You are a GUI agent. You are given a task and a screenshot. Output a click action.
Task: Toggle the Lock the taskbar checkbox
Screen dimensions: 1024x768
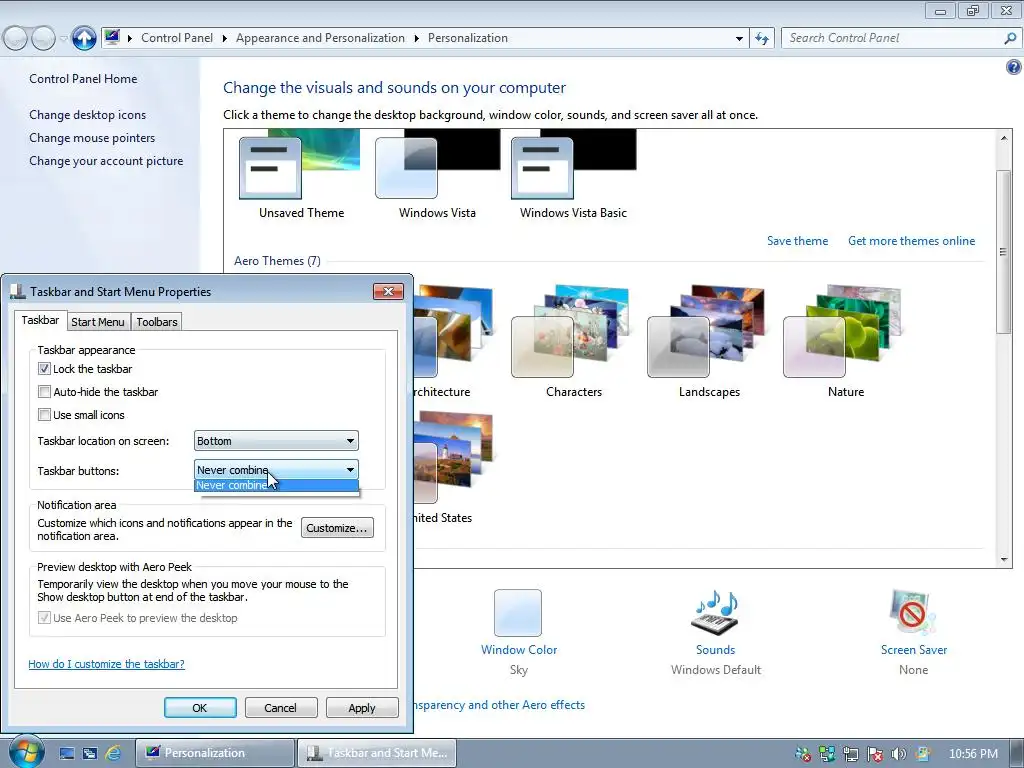(44, 369)
